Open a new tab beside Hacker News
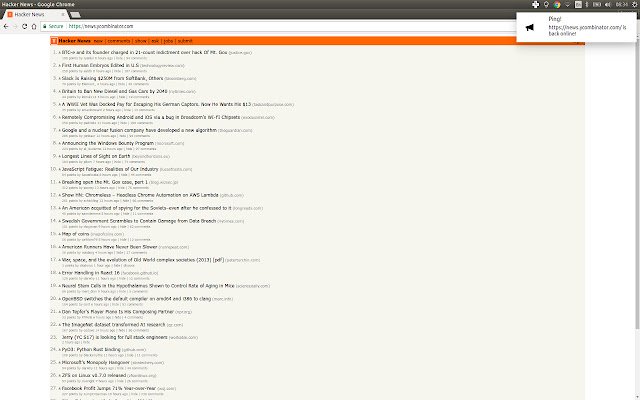The height and width of the screenshot is (400, 640). pos(75,15)
